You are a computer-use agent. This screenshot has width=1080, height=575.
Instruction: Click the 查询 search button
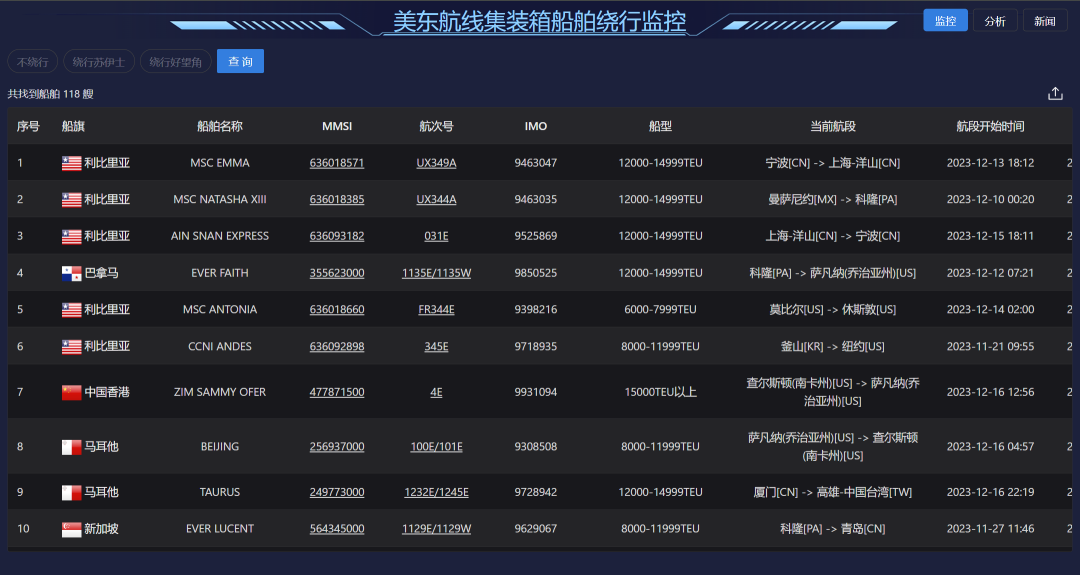(x=240, y=61)
